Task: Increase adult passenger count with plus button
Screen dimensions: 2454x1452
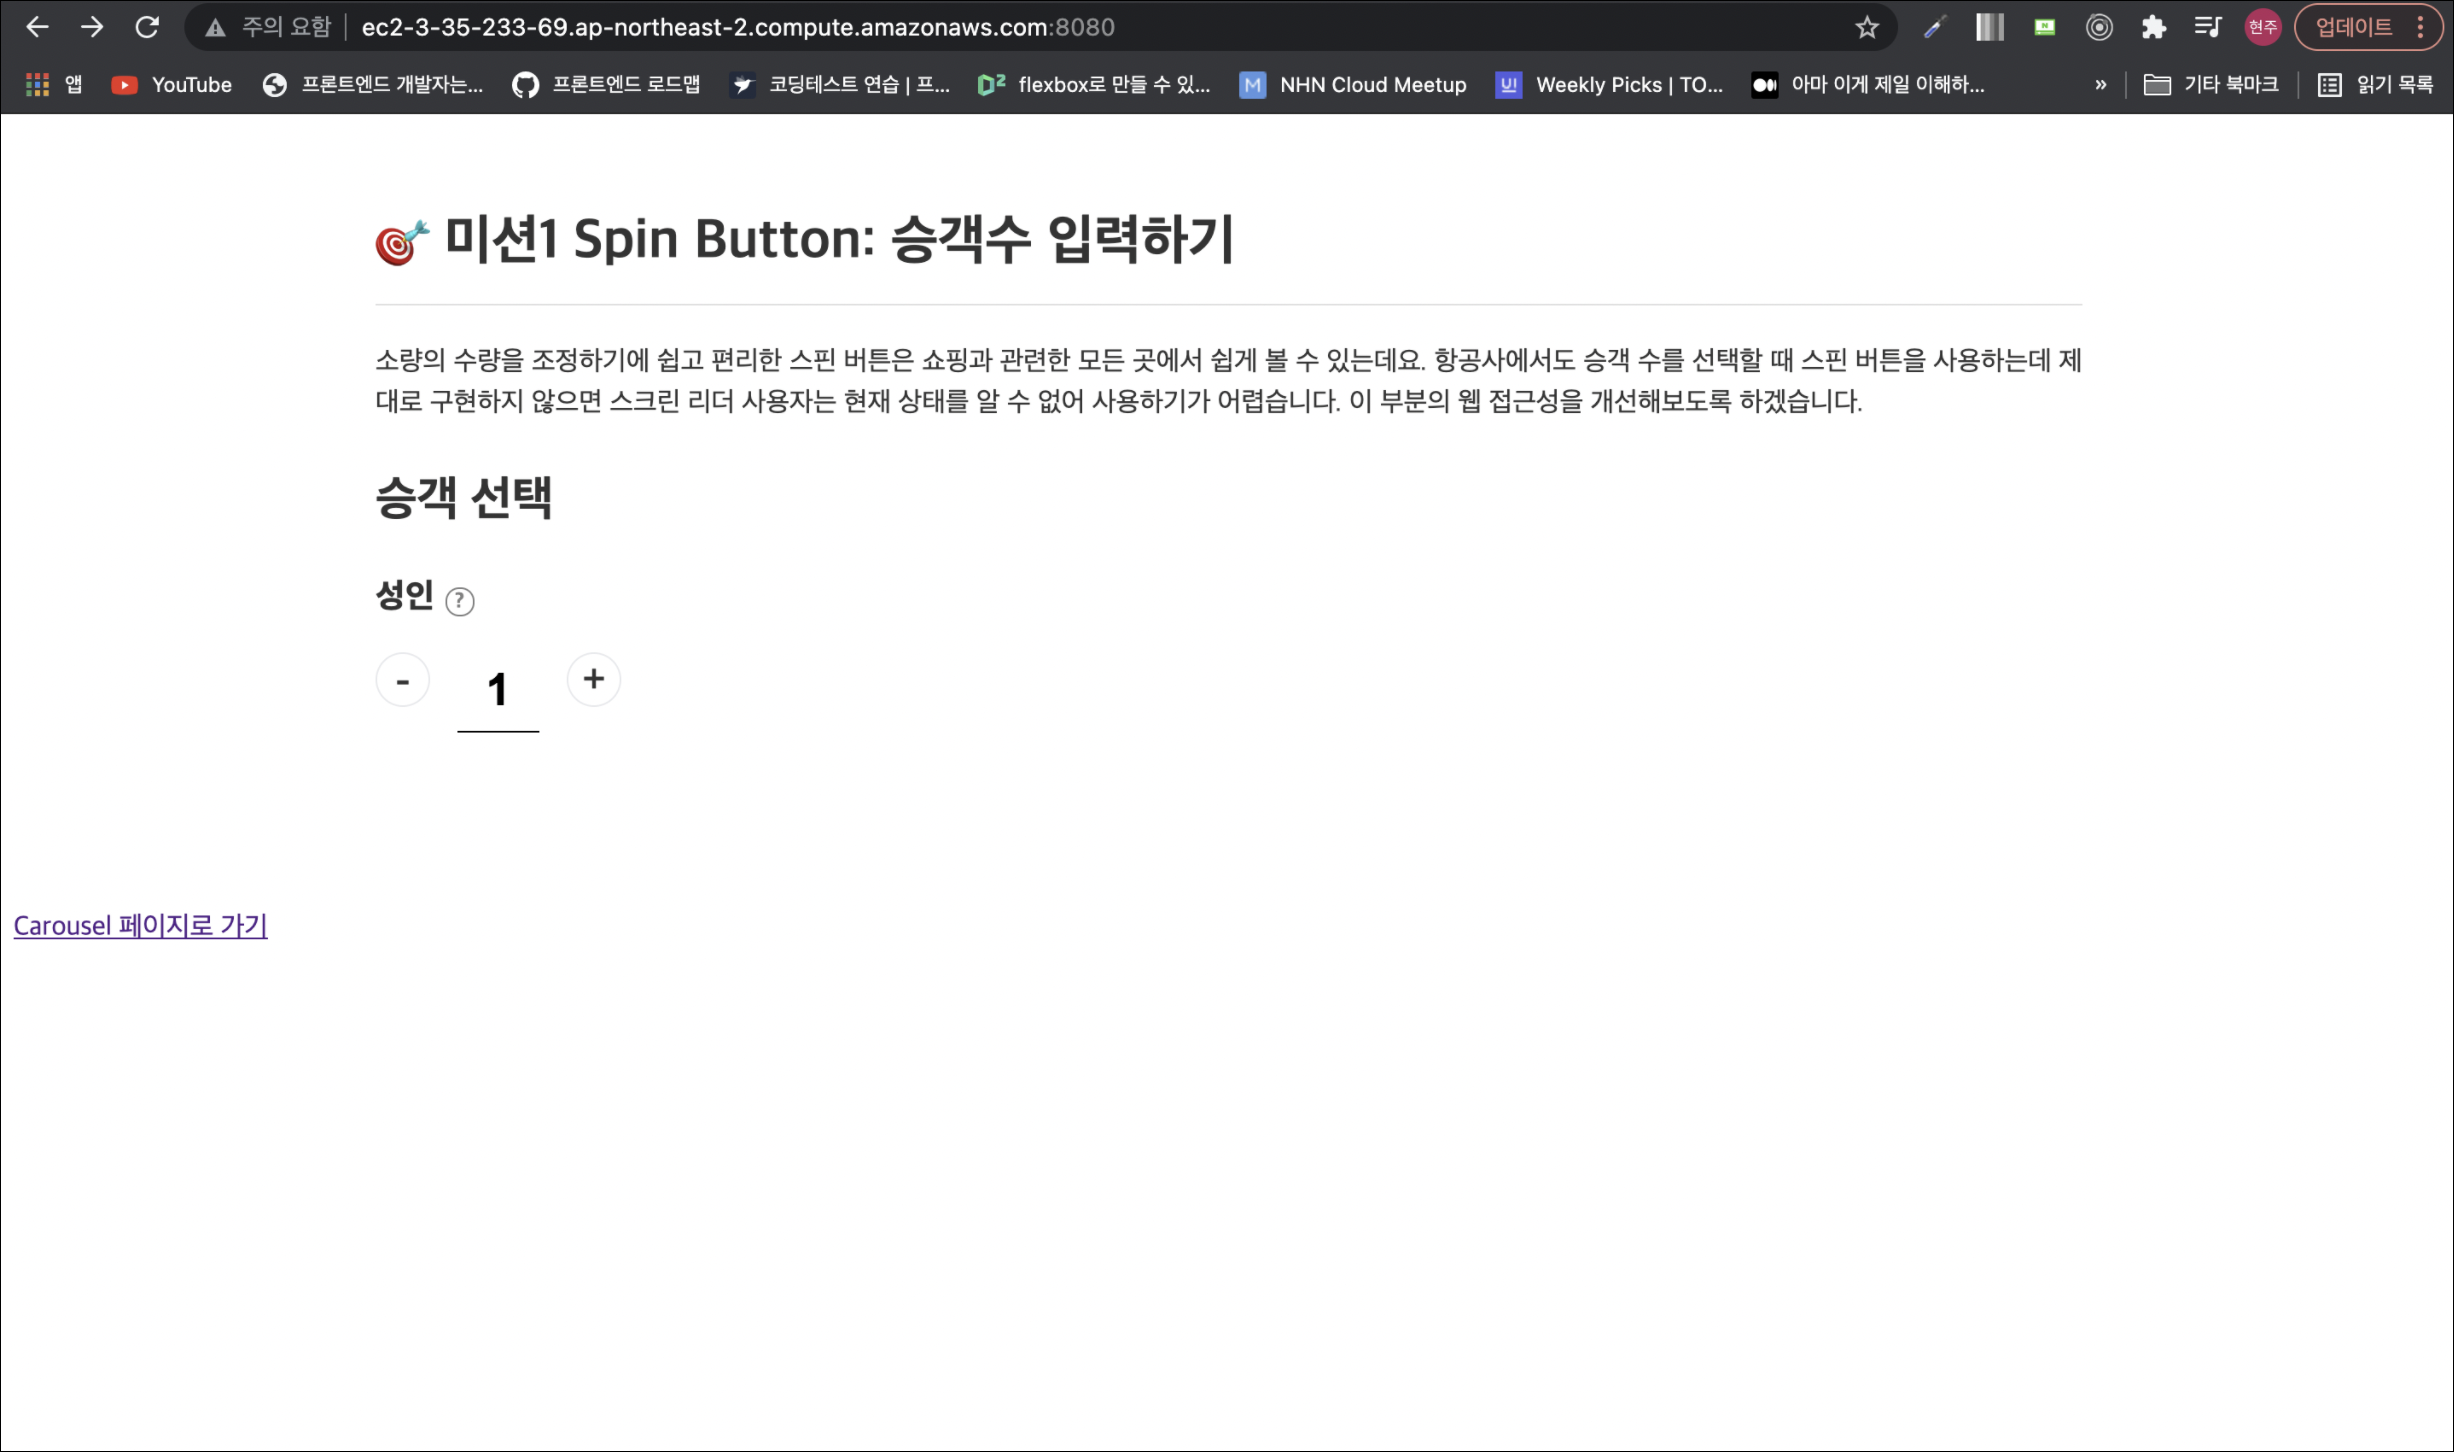Action: 594,679
